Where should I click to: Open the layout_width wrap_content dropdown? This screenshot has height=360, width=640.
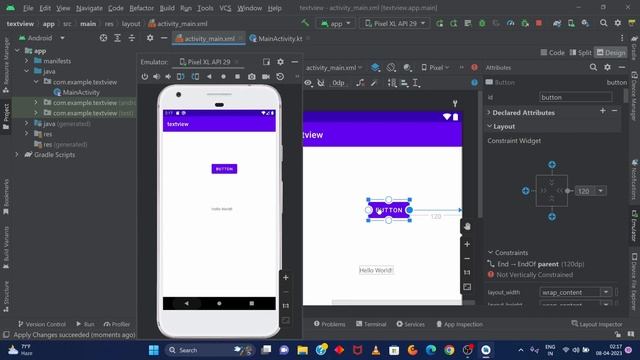coord(606,292)
